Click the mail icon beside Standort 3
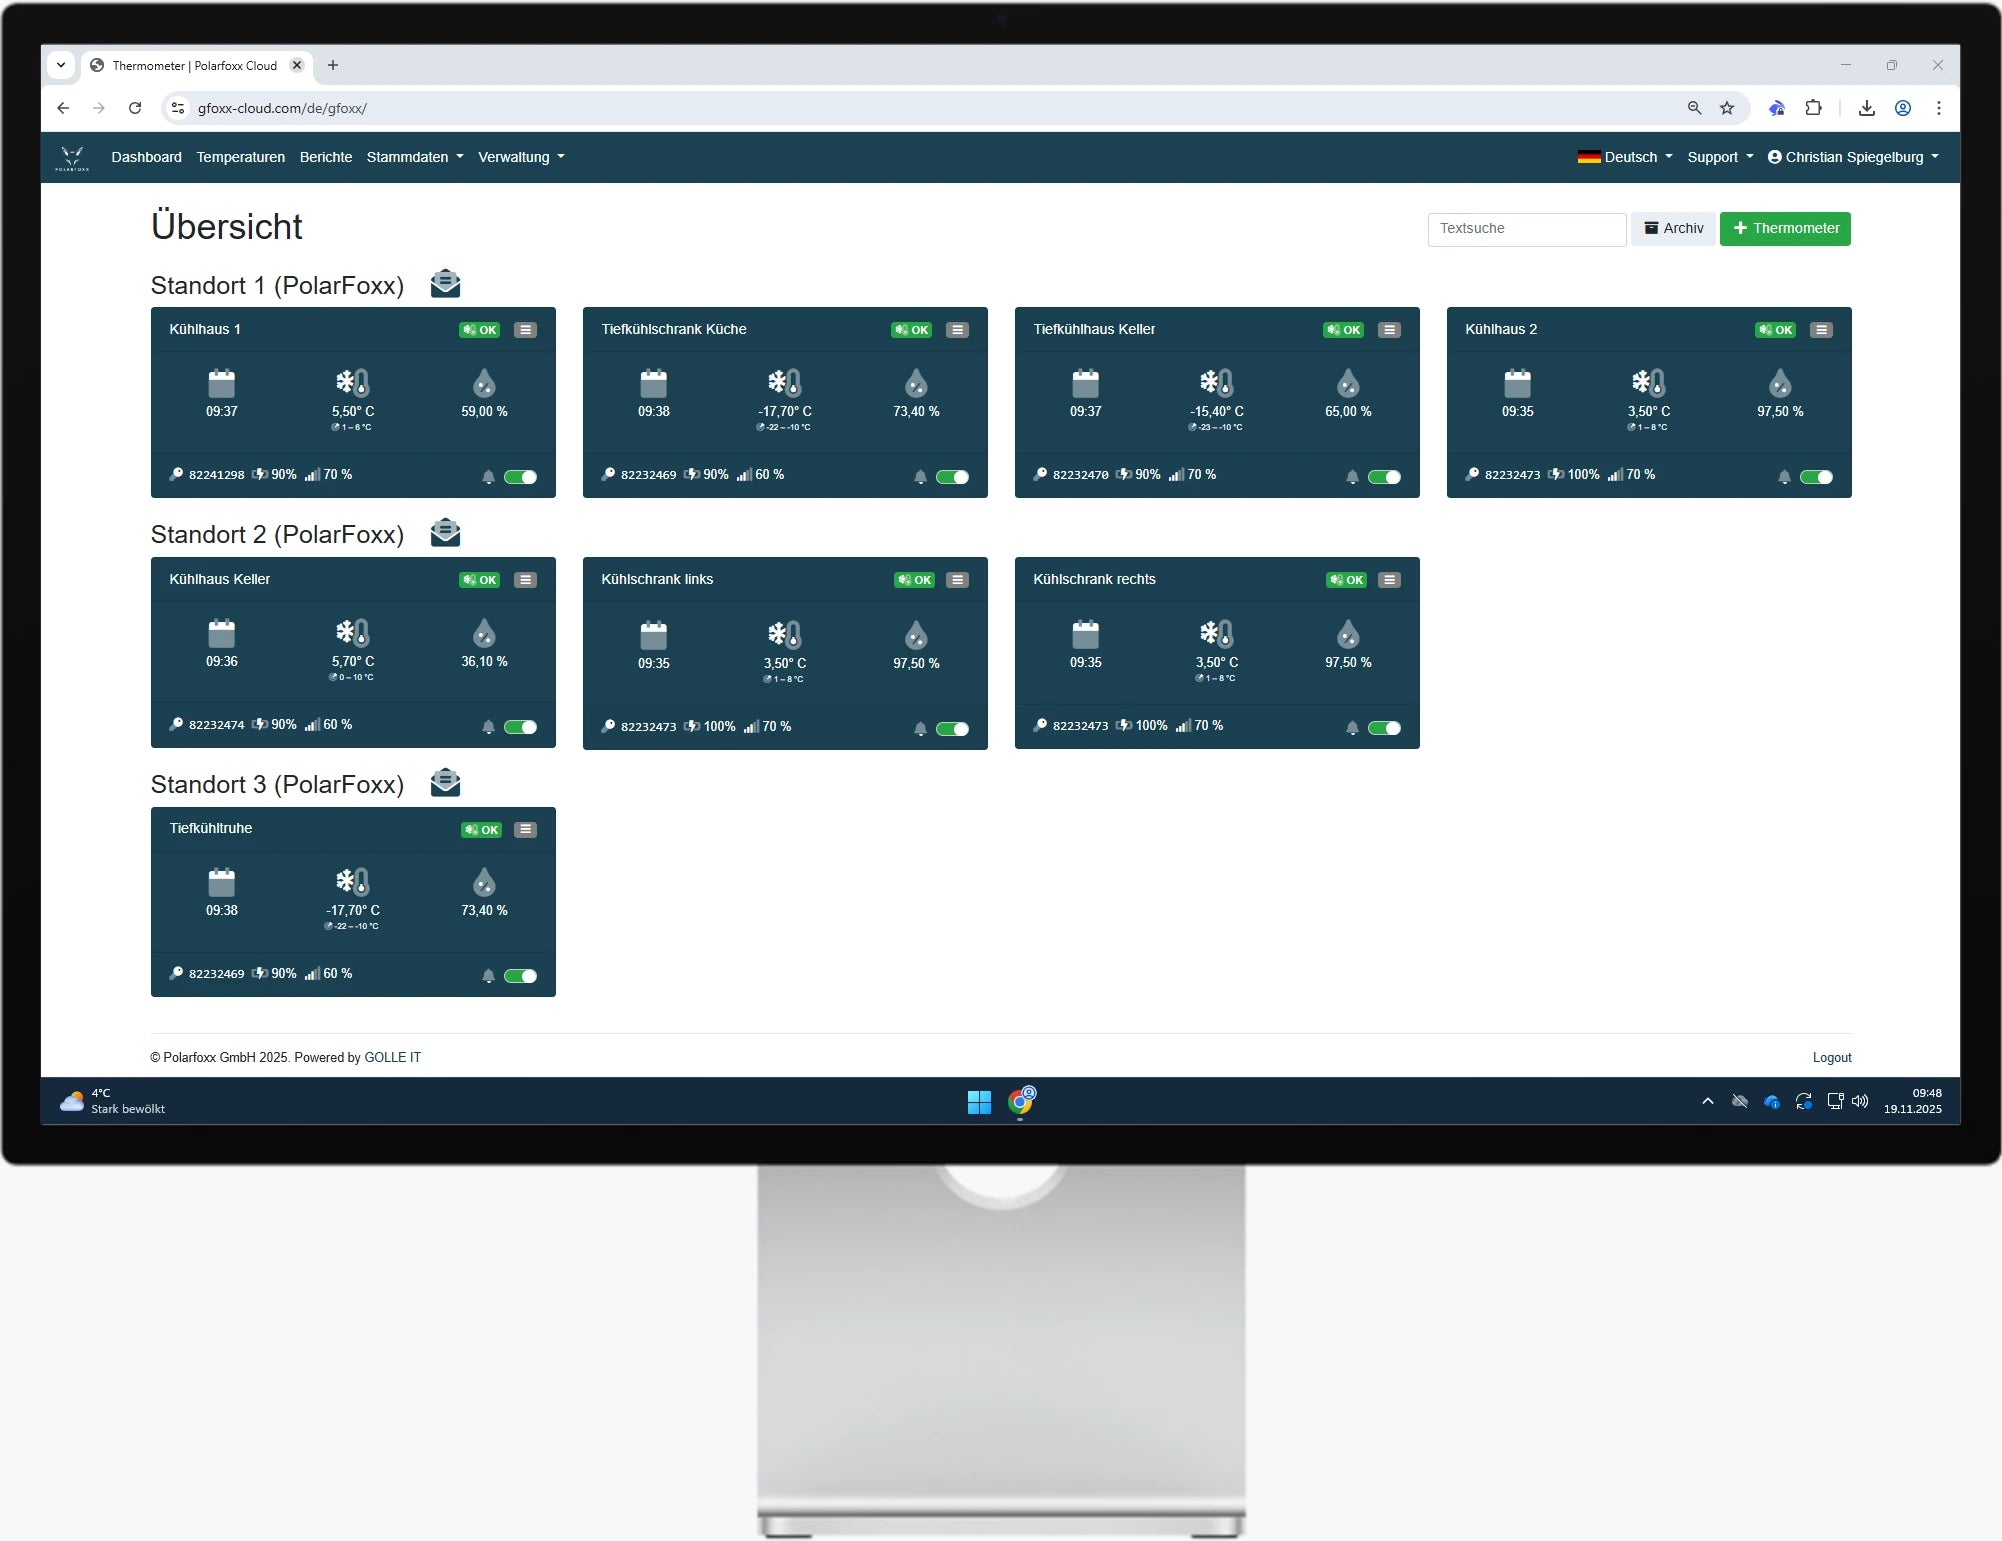 pos(445,783)
